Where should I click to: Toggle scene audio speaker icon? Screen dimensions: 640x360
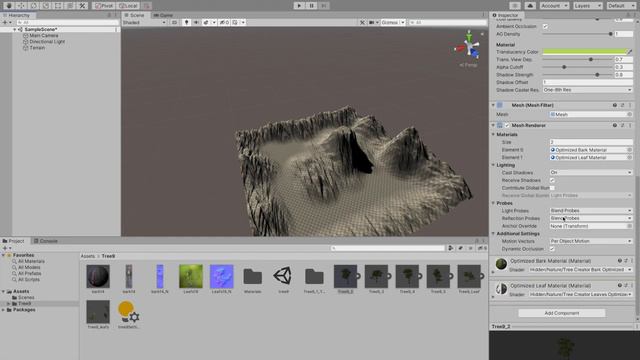point(196,22)
